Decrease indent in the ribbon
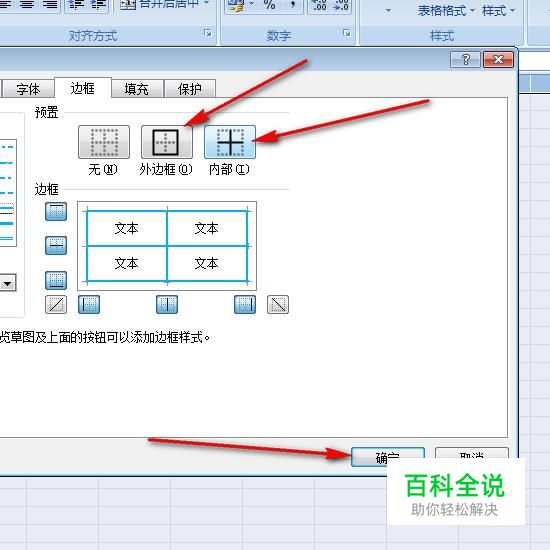 pos(76,5)
